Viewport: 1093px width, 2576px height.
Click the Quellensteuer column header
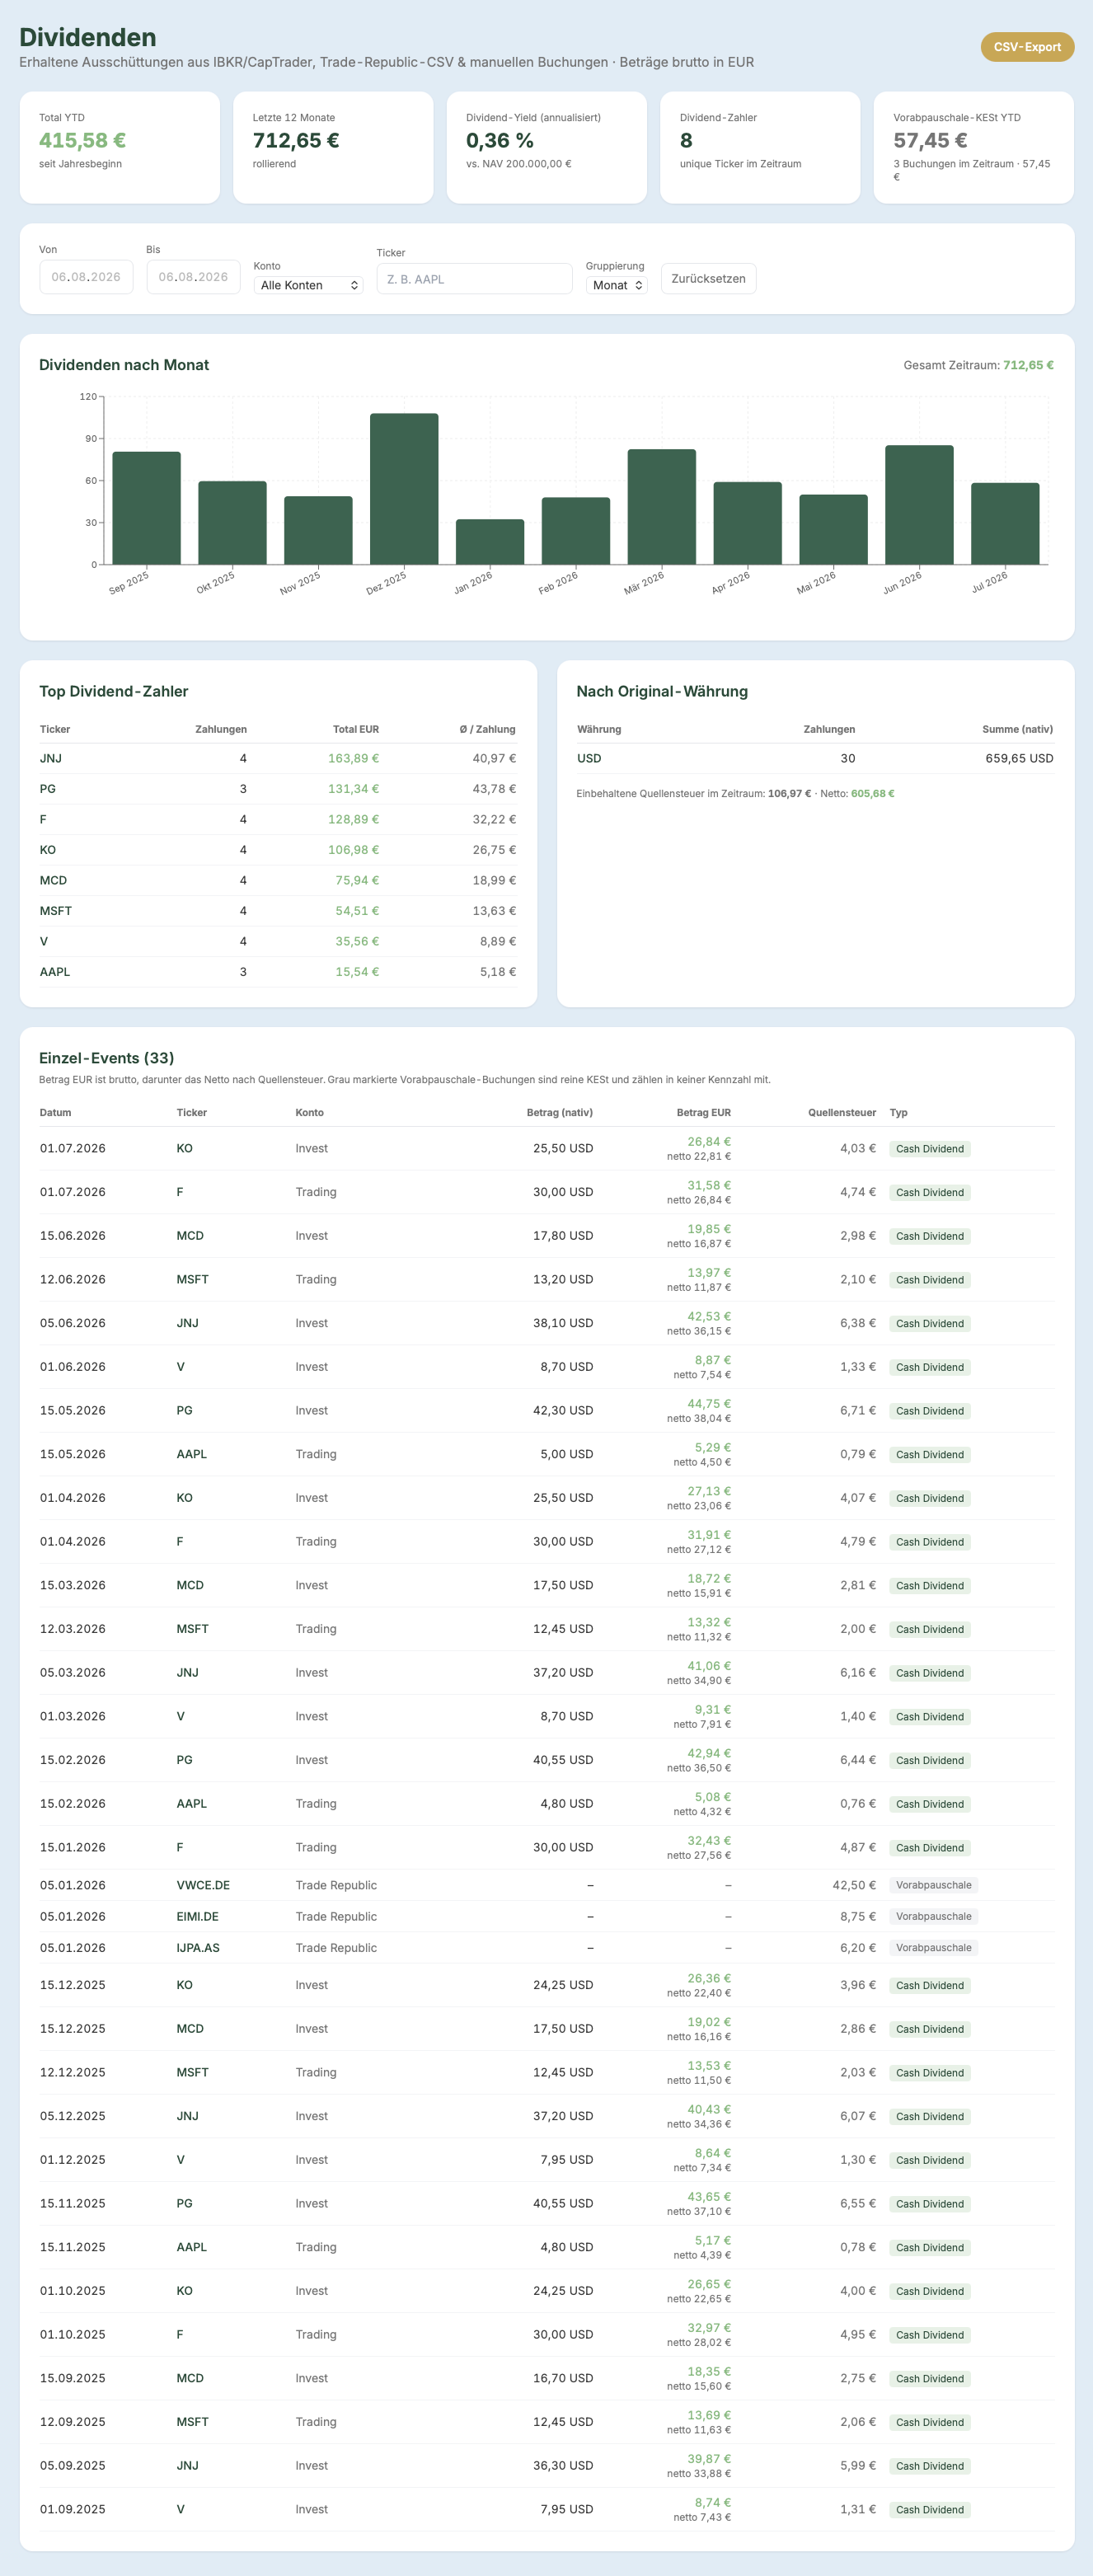click(842, 1113)
